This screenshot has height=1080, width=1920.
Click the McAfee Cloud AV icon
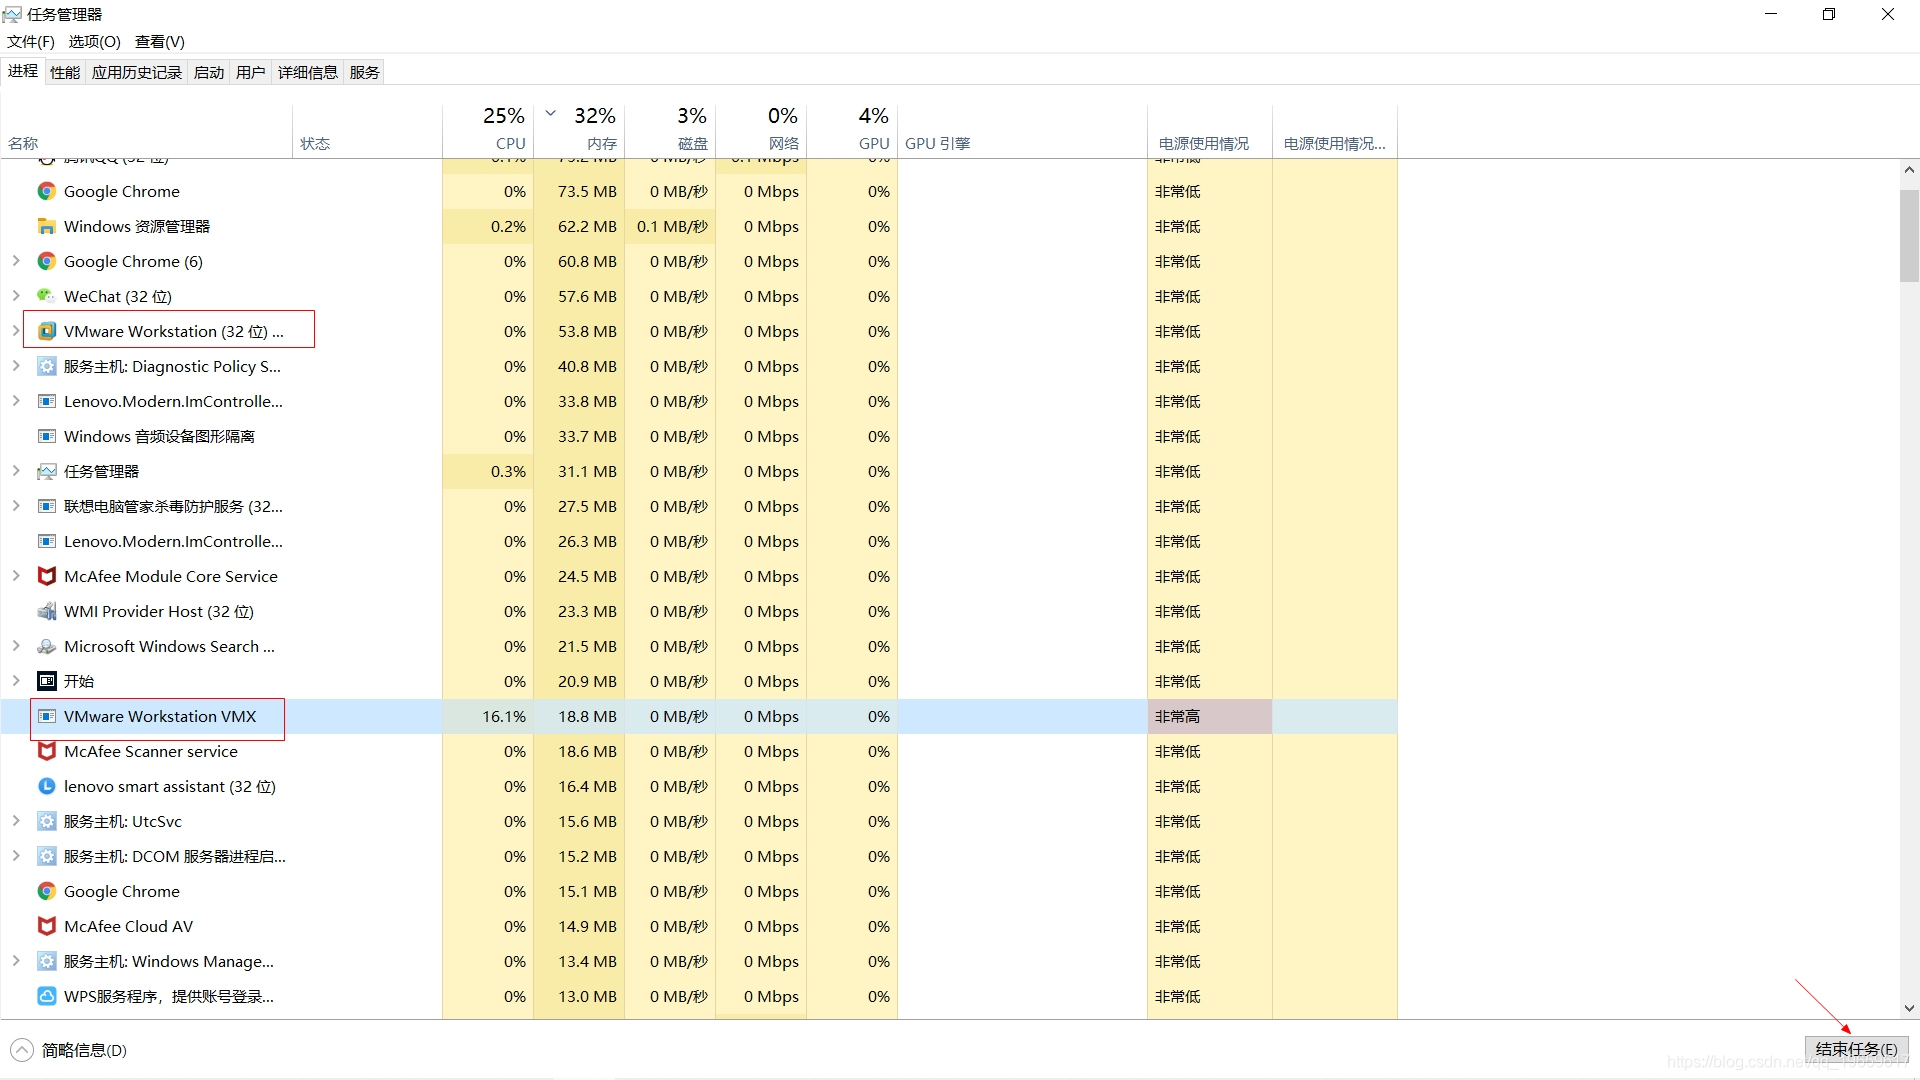[46, 926]
